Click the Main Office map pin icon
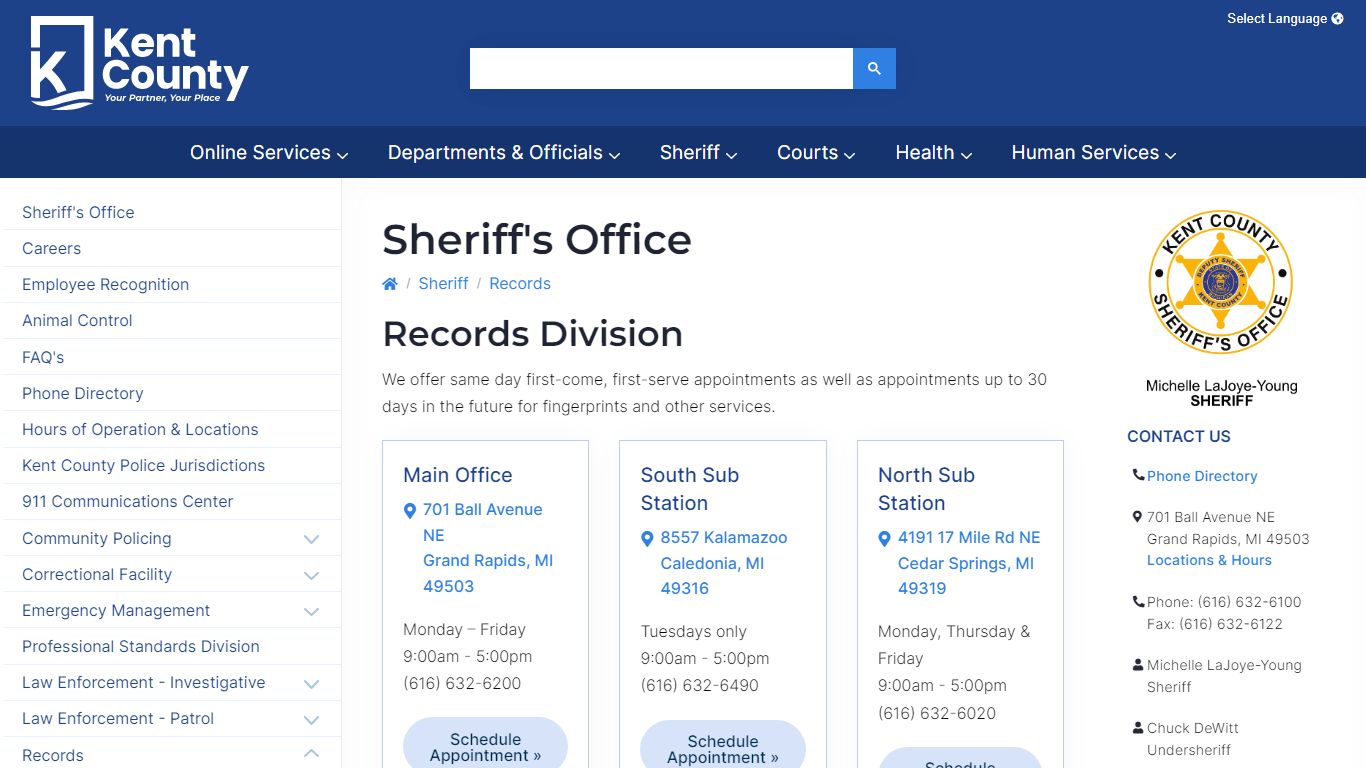 (409, 511)
